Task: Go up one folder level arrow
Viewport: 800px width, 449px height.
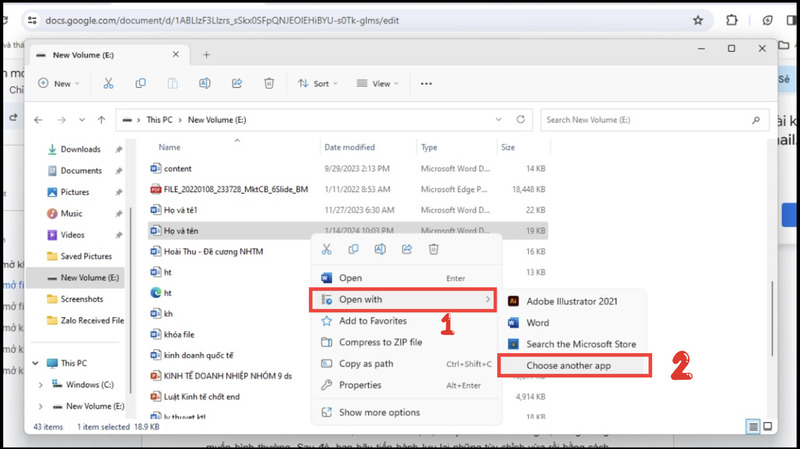Action: coord(102,120)
